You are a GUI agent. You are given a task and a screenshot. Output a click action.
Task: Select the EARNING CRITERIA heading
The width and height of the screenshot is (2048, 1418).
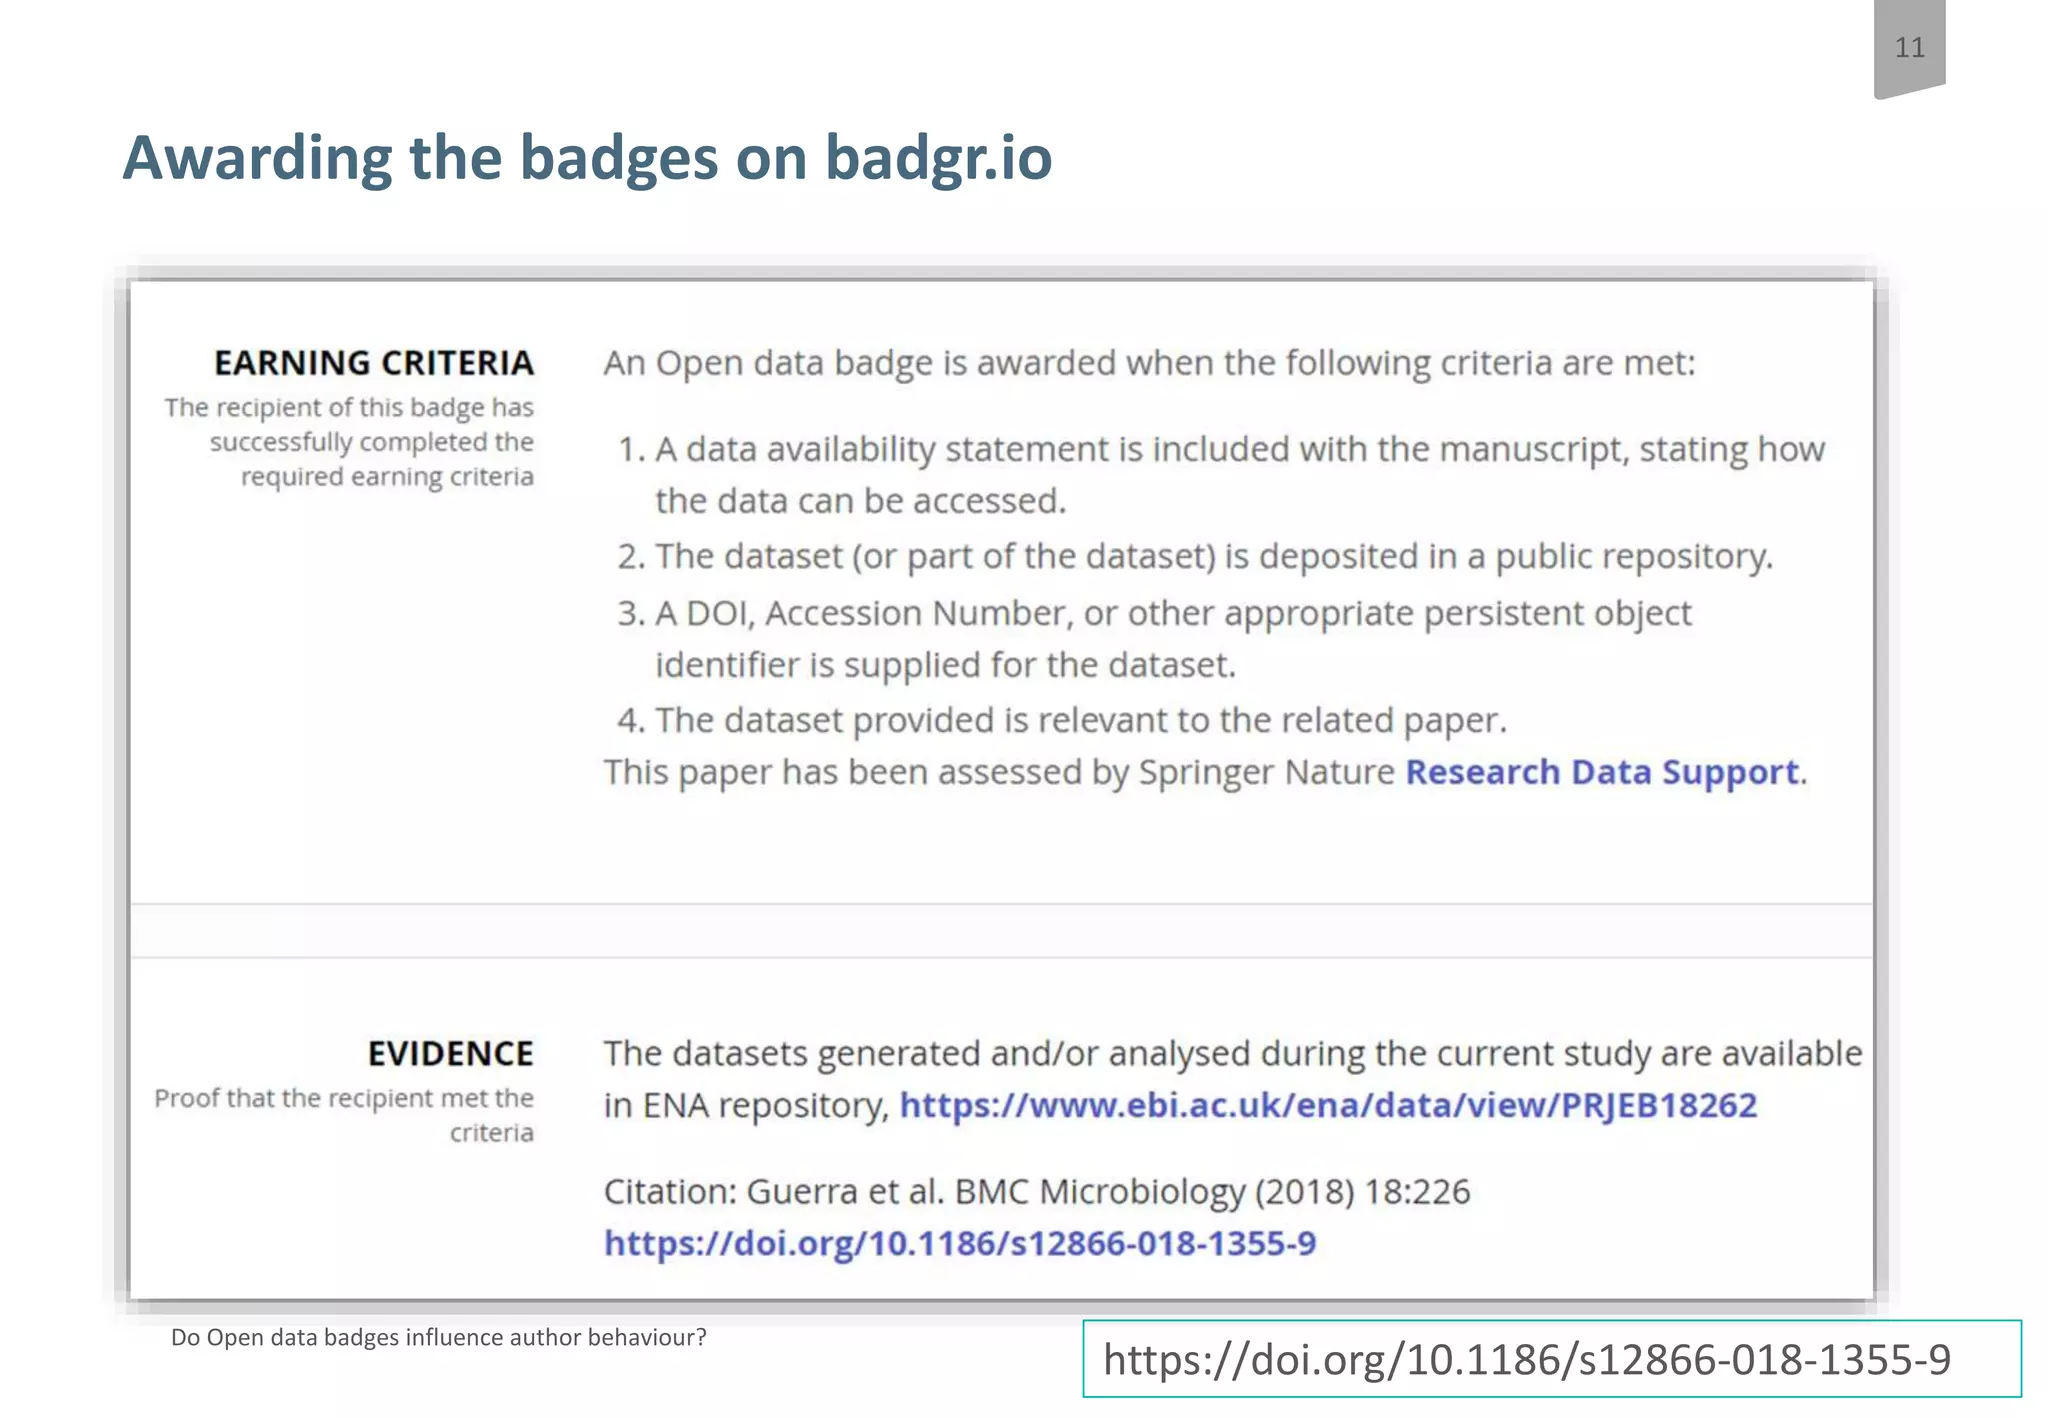pyautogui.click(x=374, y=363)
